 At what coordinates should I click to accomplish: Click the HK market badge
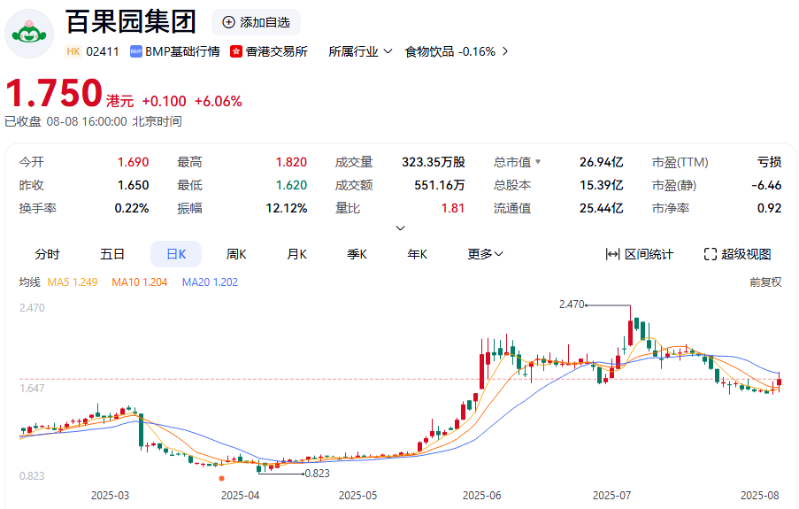pyautogui.click(x=73, y=51)
